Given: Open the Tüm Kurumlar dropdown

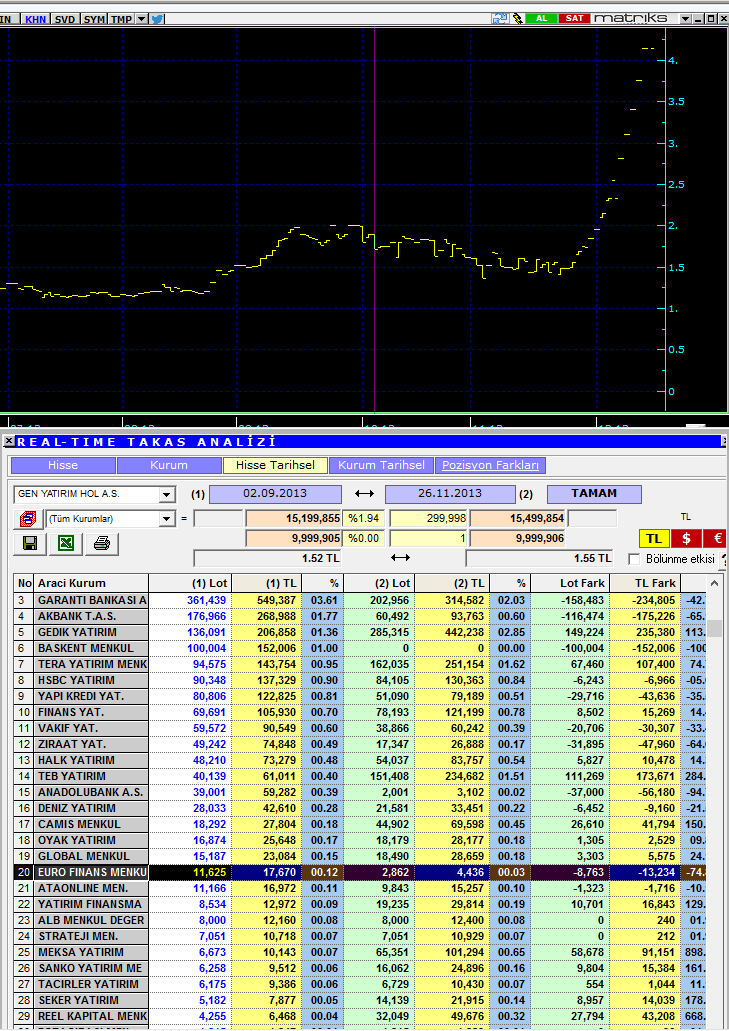Looking at the screenshot, I should click(167, 519).
